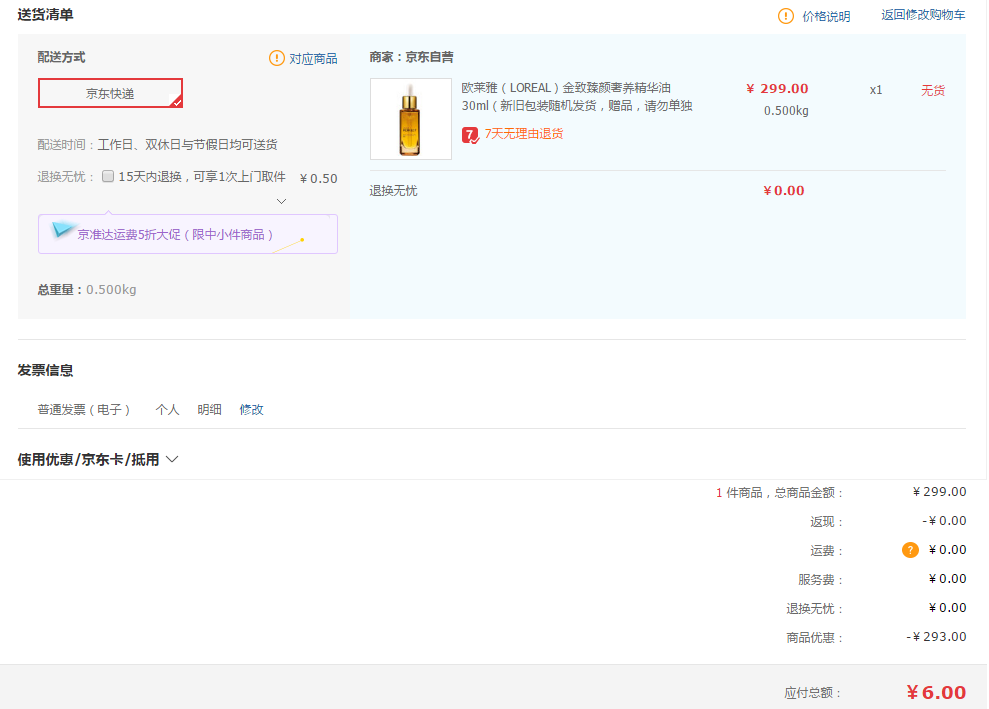
Task: Click the red ¥0.00 退换无忧 amount
Action: click(x=783, y=190)
